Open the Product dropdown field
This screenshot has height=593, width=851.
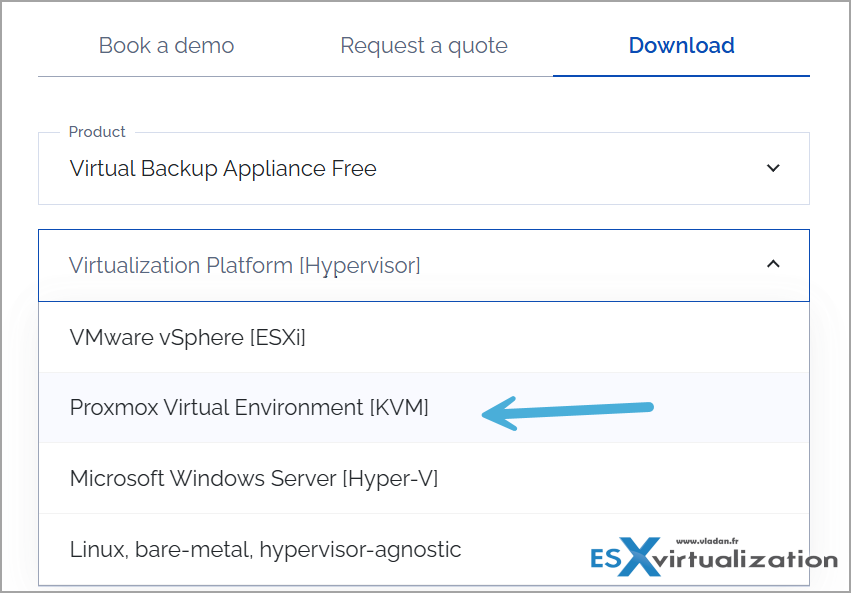point(423,168)
